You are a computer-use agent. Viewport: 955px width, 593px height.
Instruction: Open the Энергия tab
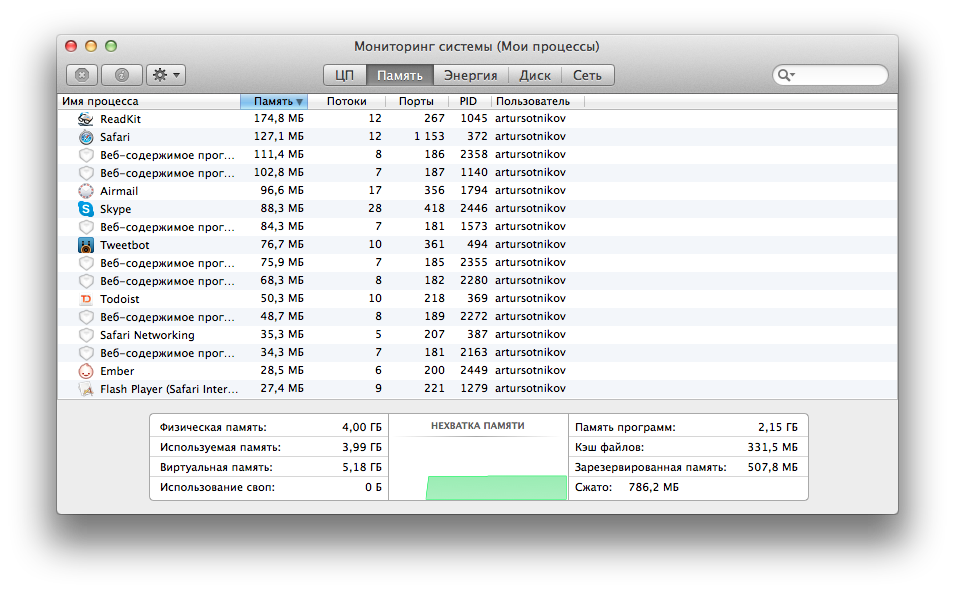click(470, 75)
